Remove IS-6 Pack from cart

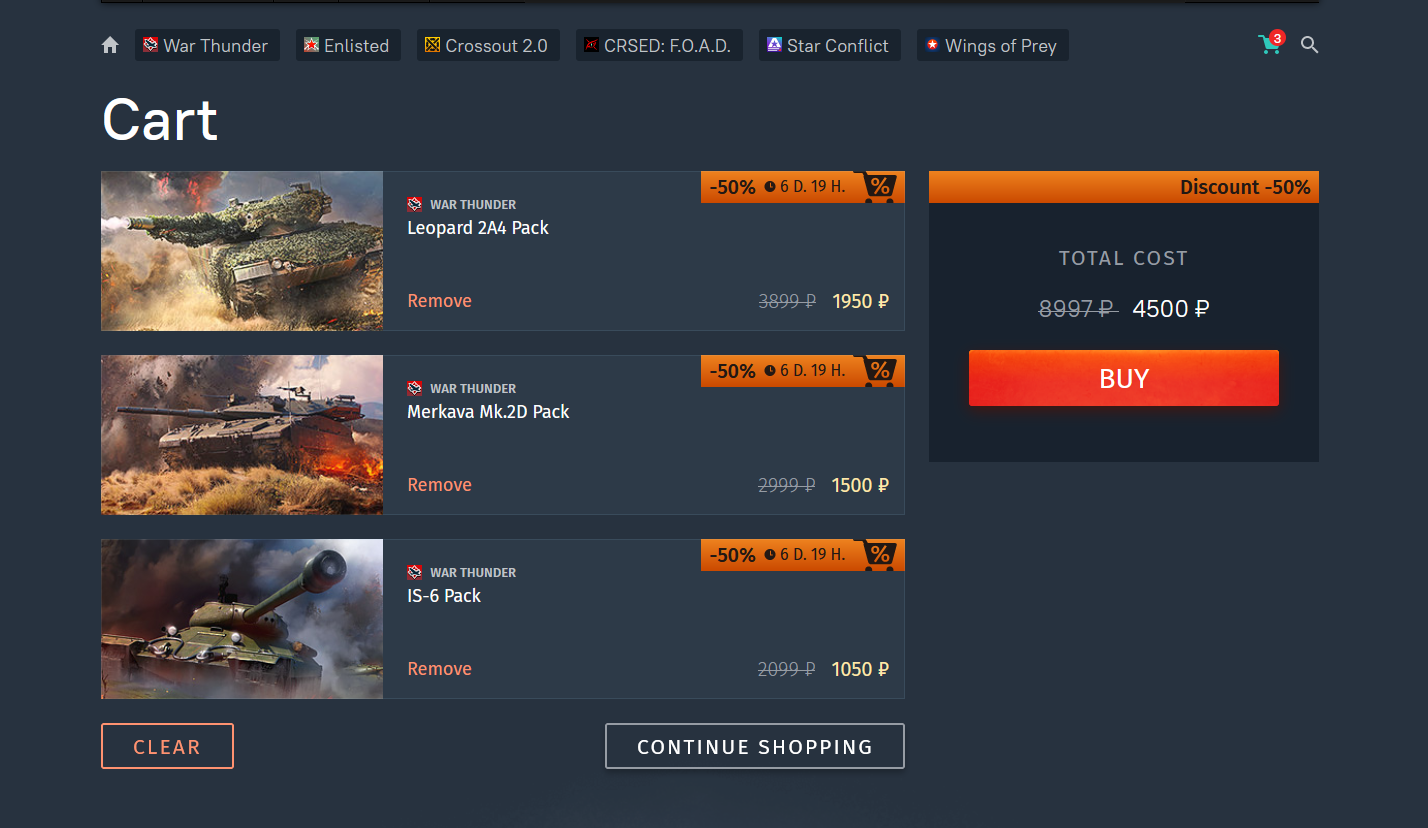pyautogui.click(x=439, y=669)
